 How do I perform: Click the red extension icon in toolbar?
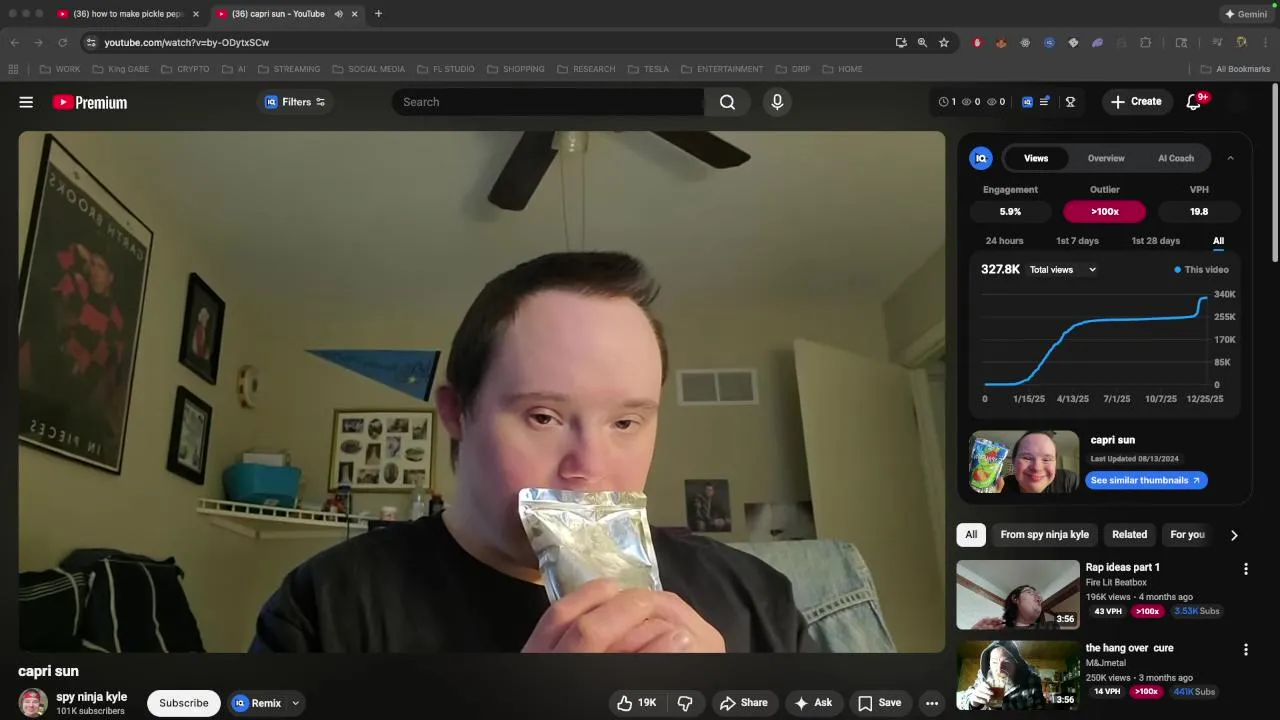[x=977, y=43]
